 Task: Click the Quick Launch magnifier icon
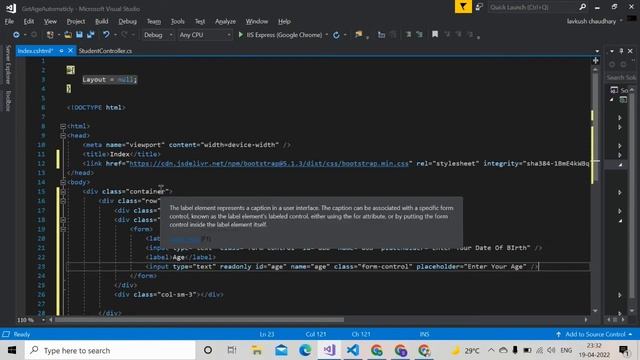pos(582,7)
